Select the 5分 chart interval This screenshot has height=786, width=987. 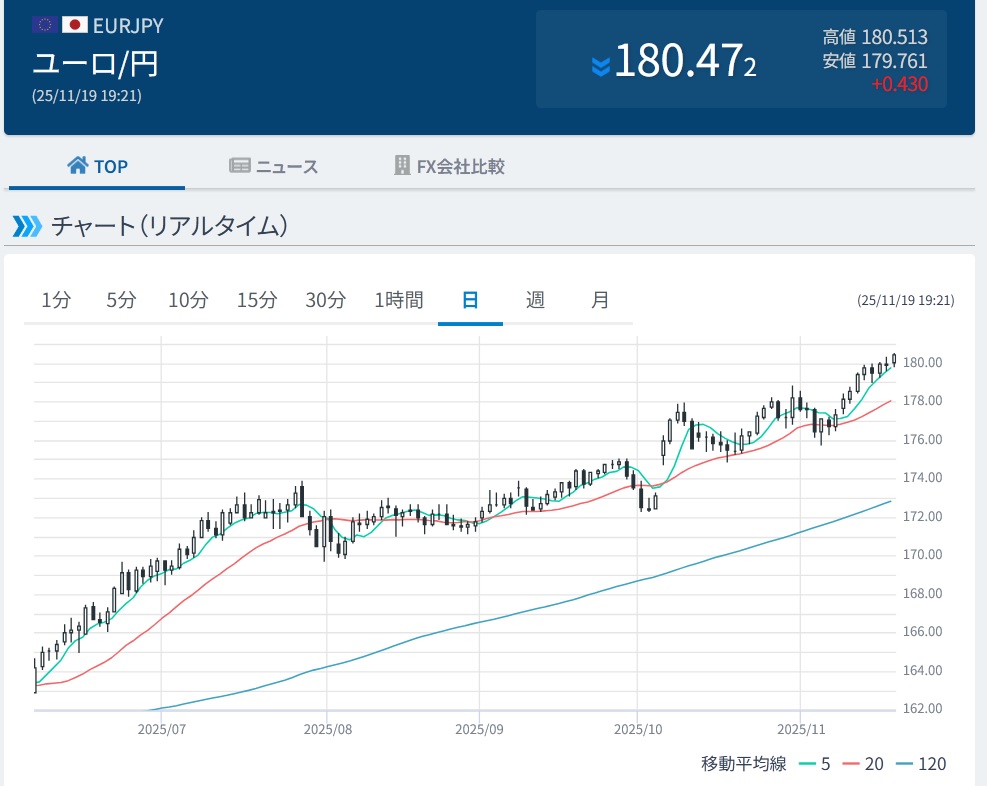tap(121, 300)
